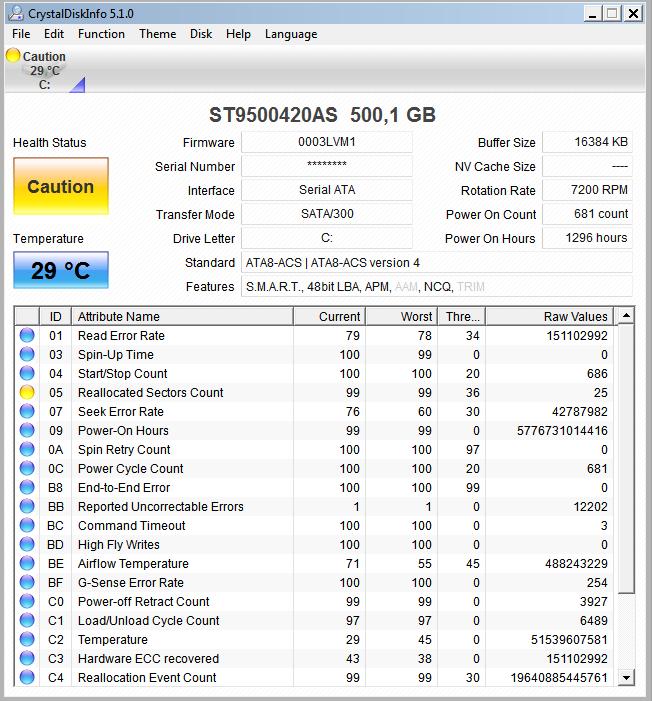Viewport: 652px width, 701px height.
Task: Click the 29 °C temperature button
Action: [x=61, y=270]
